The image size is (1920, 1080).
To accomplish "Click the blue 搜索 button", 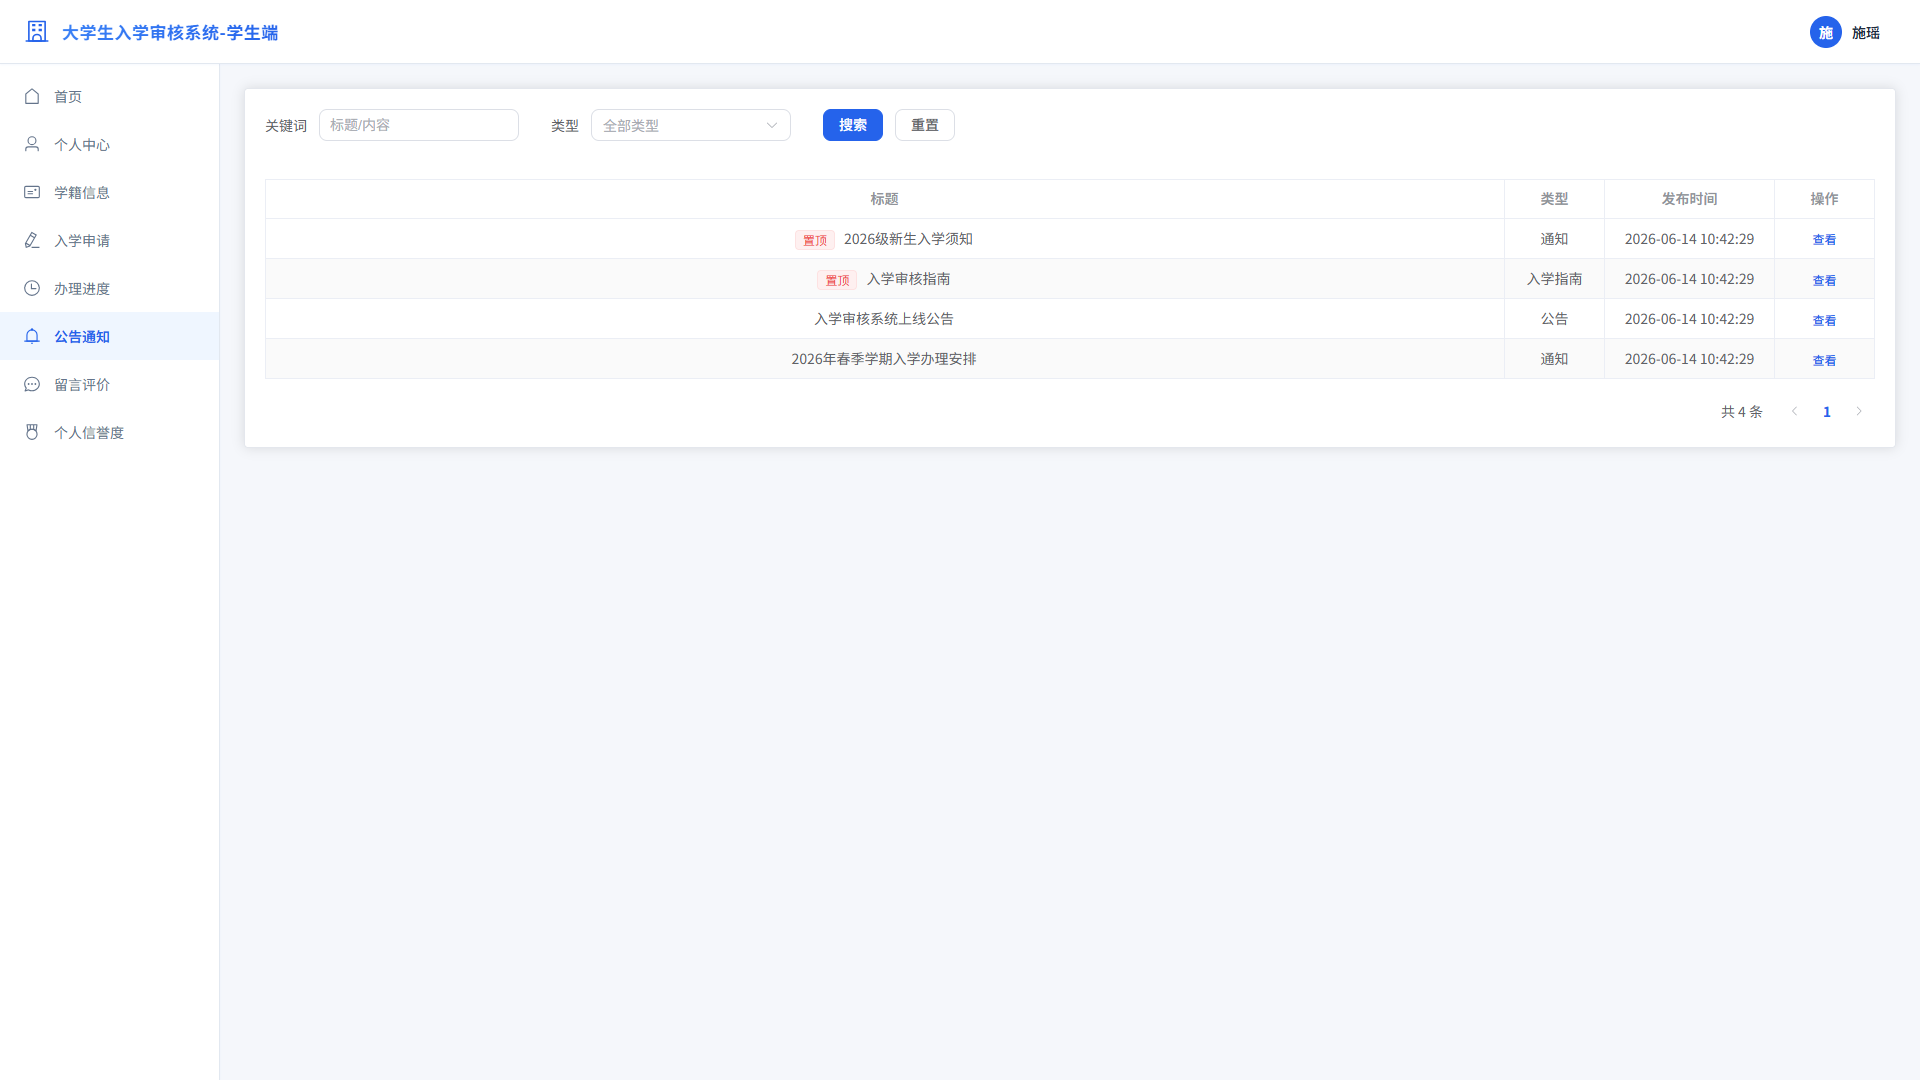I will click(x=853, y=125).
